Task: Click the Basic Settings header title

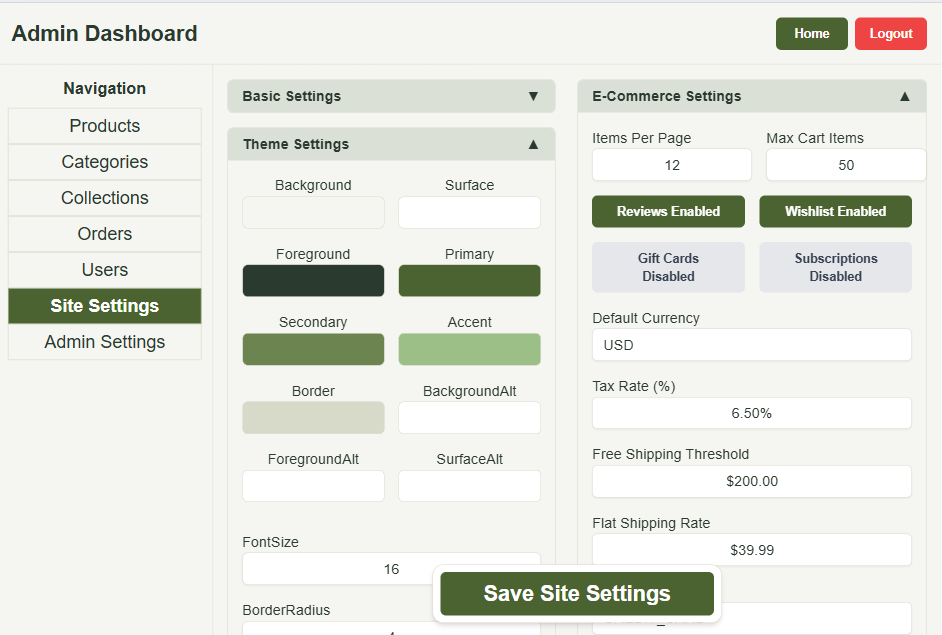Action: tap(291, 96)
